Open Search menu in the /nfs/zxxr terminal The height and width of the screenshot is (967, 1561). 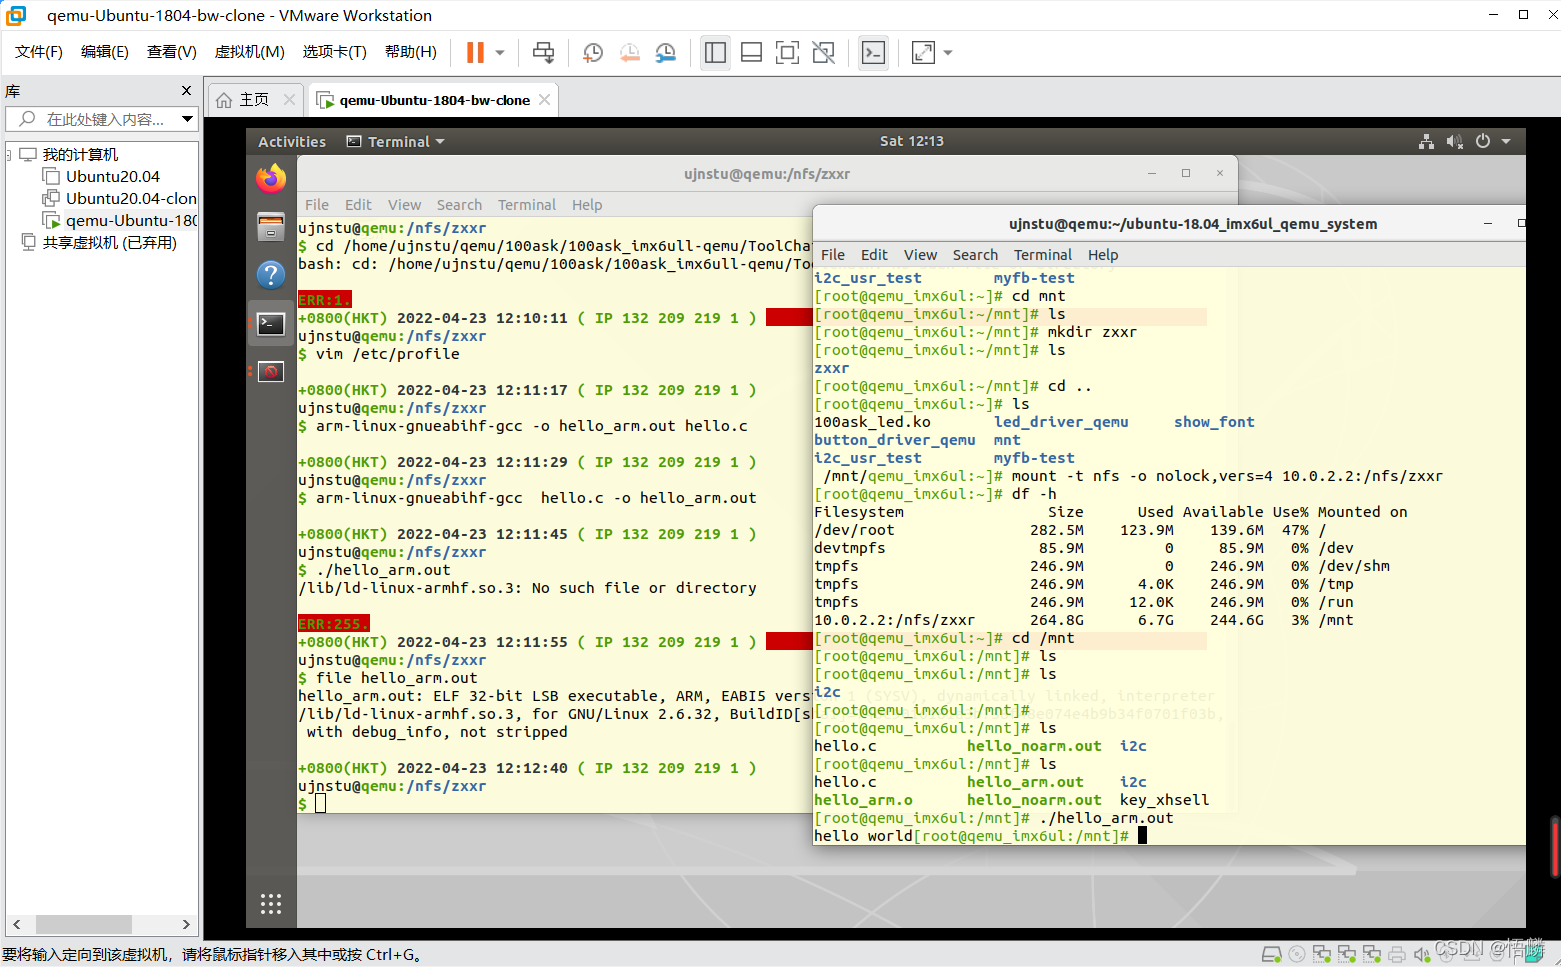pos(459,205)
